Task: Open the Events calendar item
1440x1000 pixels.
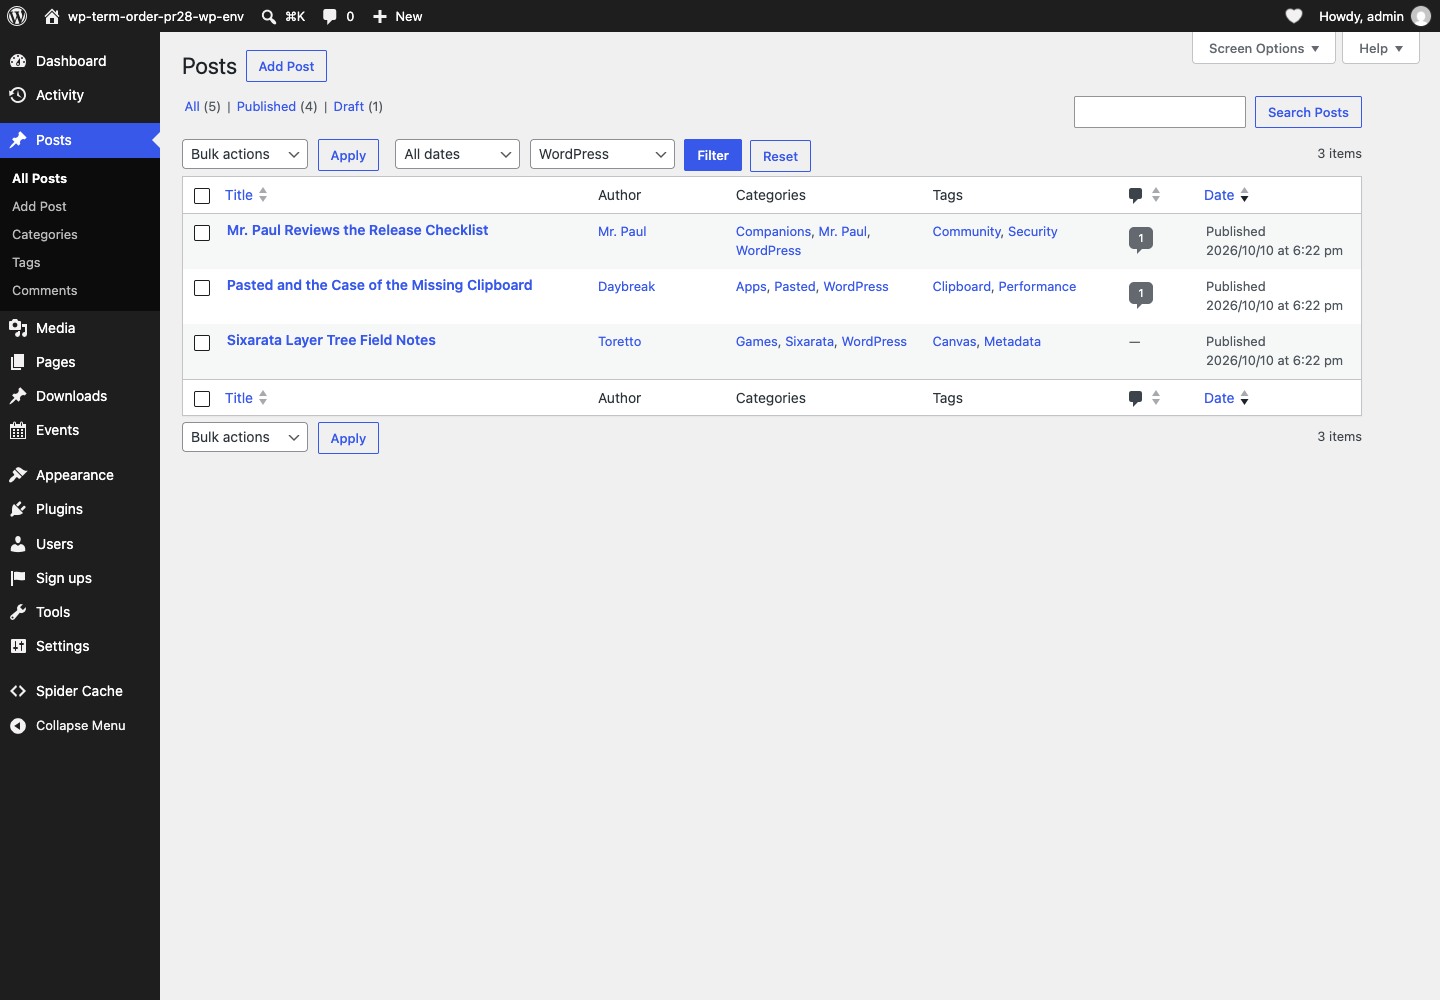Action: [80, 430]
